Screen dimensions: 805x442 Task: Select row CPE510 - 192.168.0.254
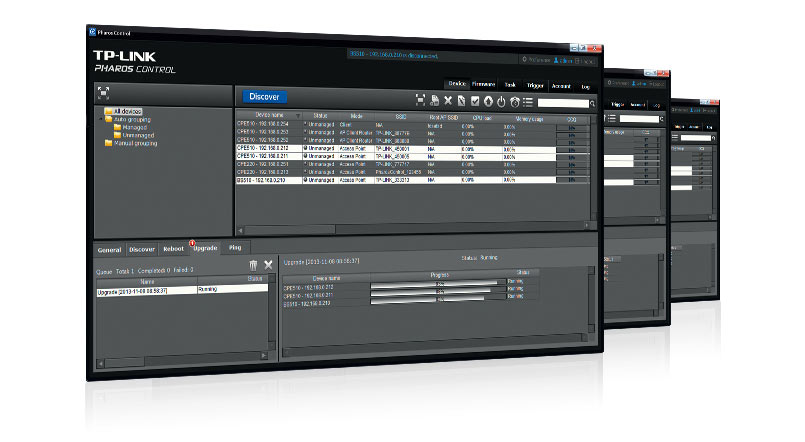click(412, 125)
